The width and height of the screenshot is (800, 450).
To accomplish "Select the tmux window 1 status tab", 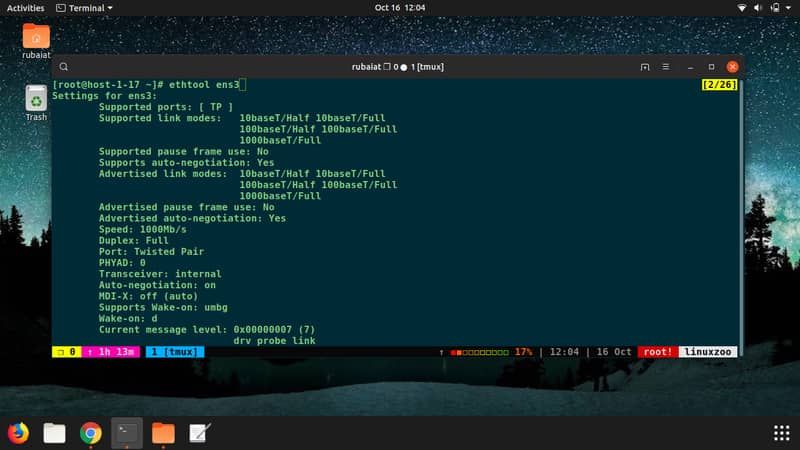I will tap(173, 352).
